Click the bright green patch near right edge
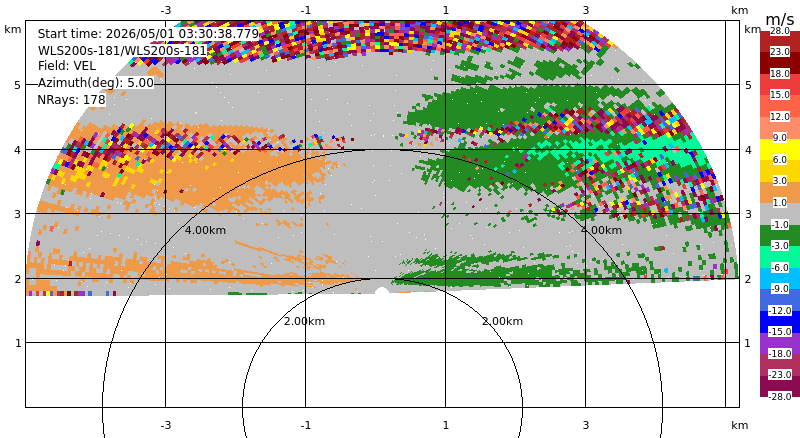800x438 pixels. point(679,151)
